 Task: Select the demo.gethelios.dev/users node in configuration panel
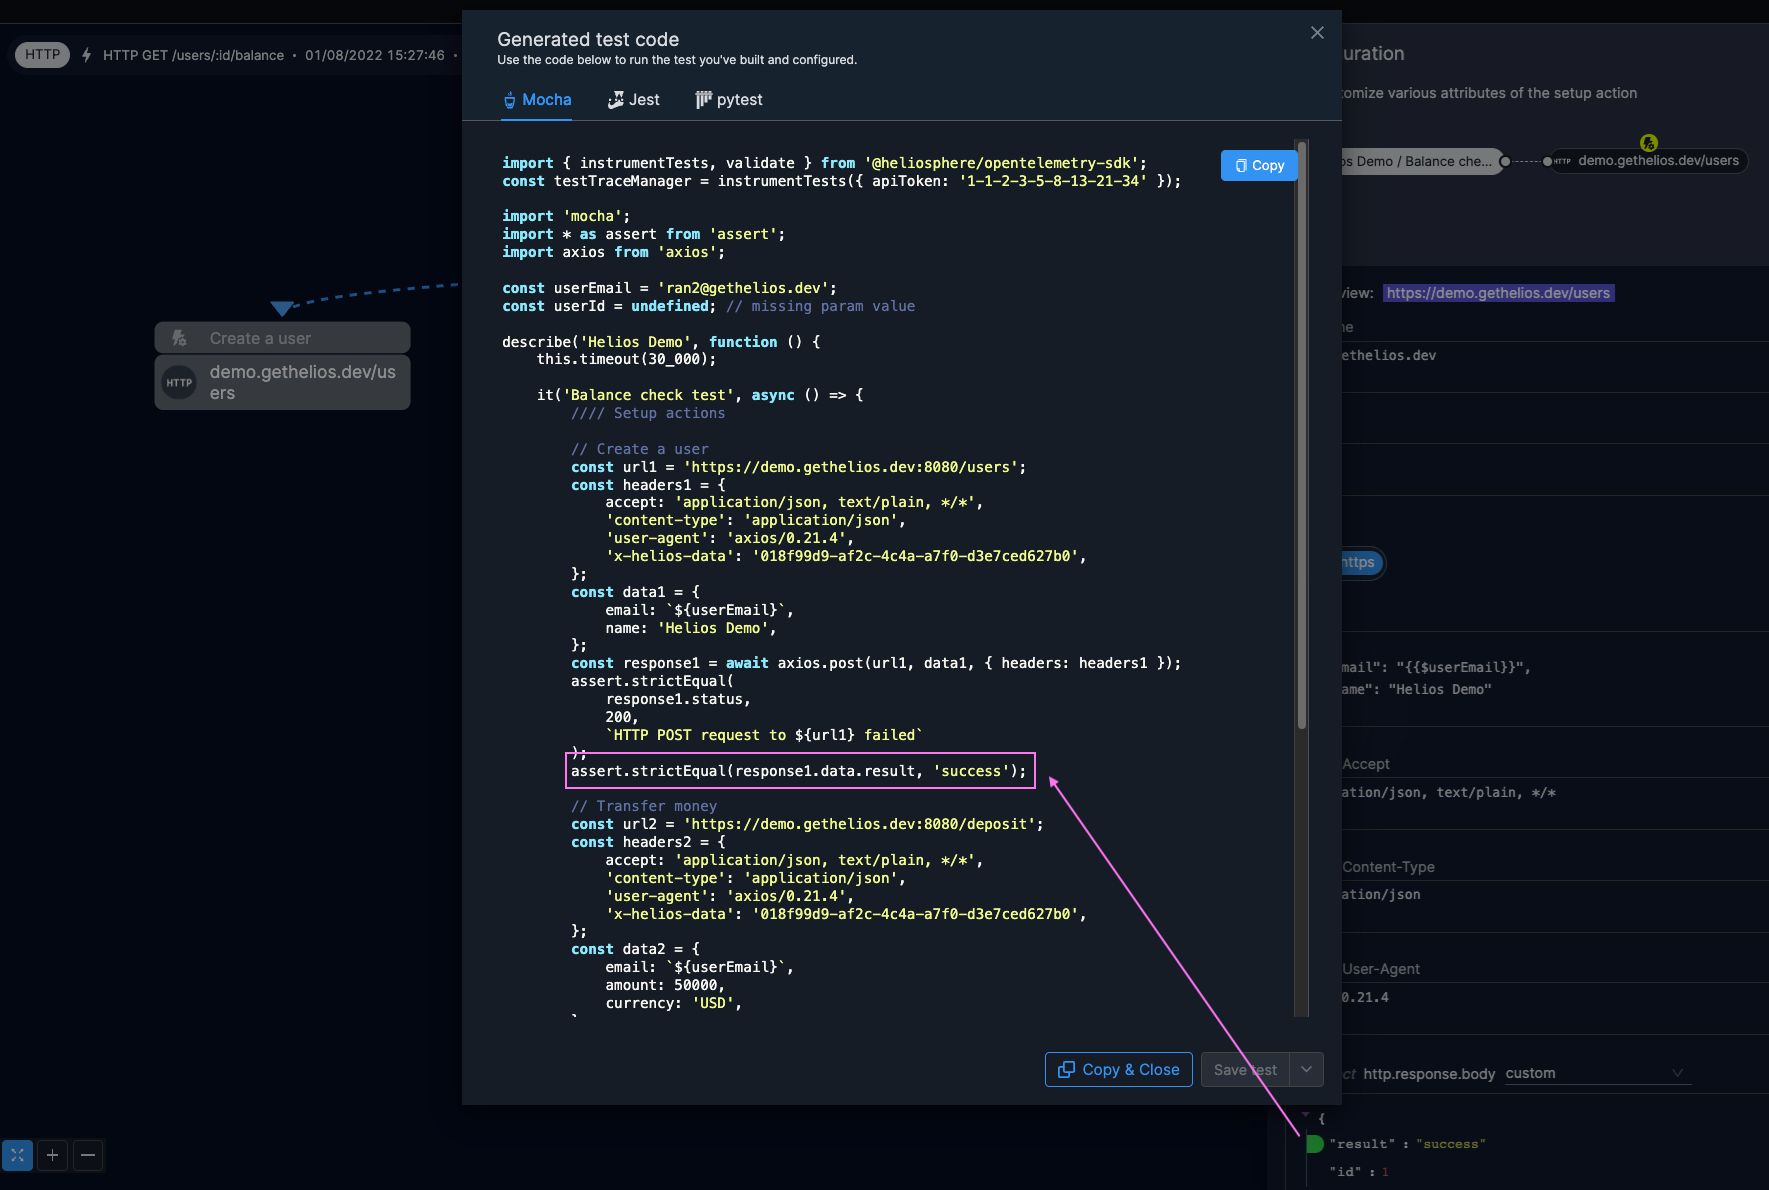1648,161
